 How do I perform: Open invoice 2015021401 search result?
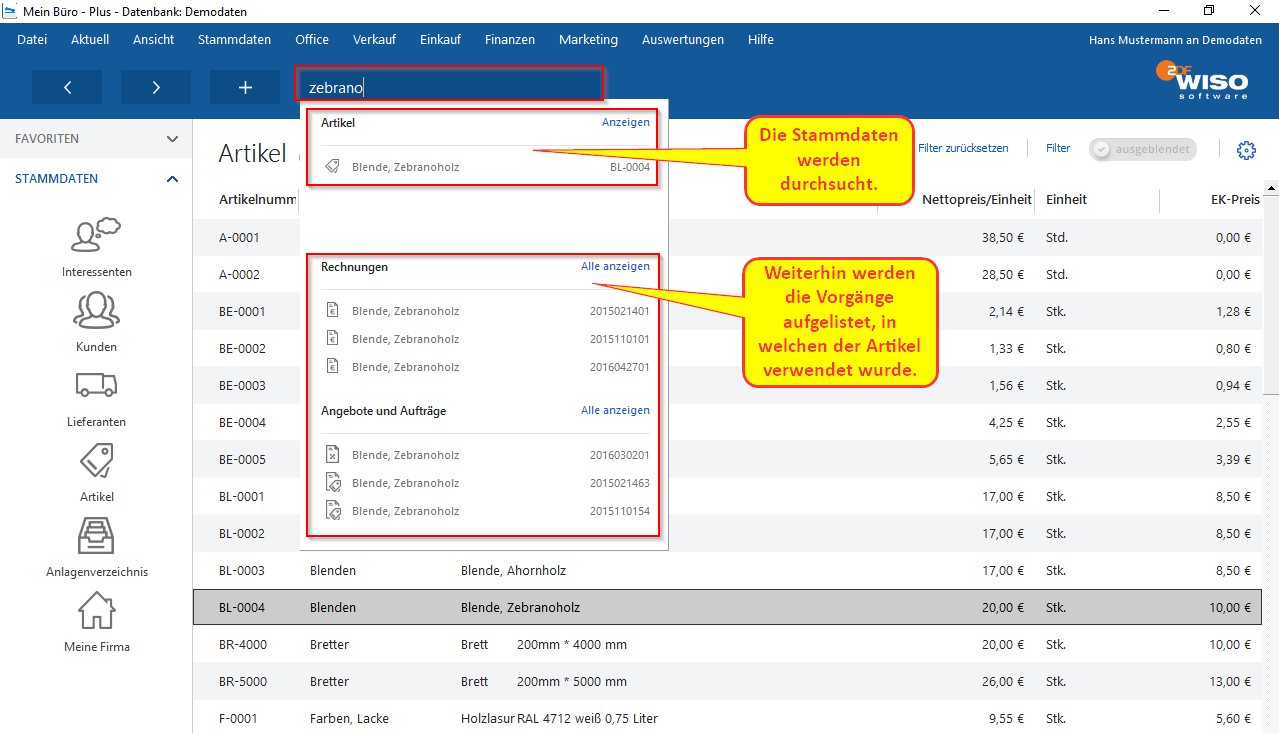coord(485,311)
